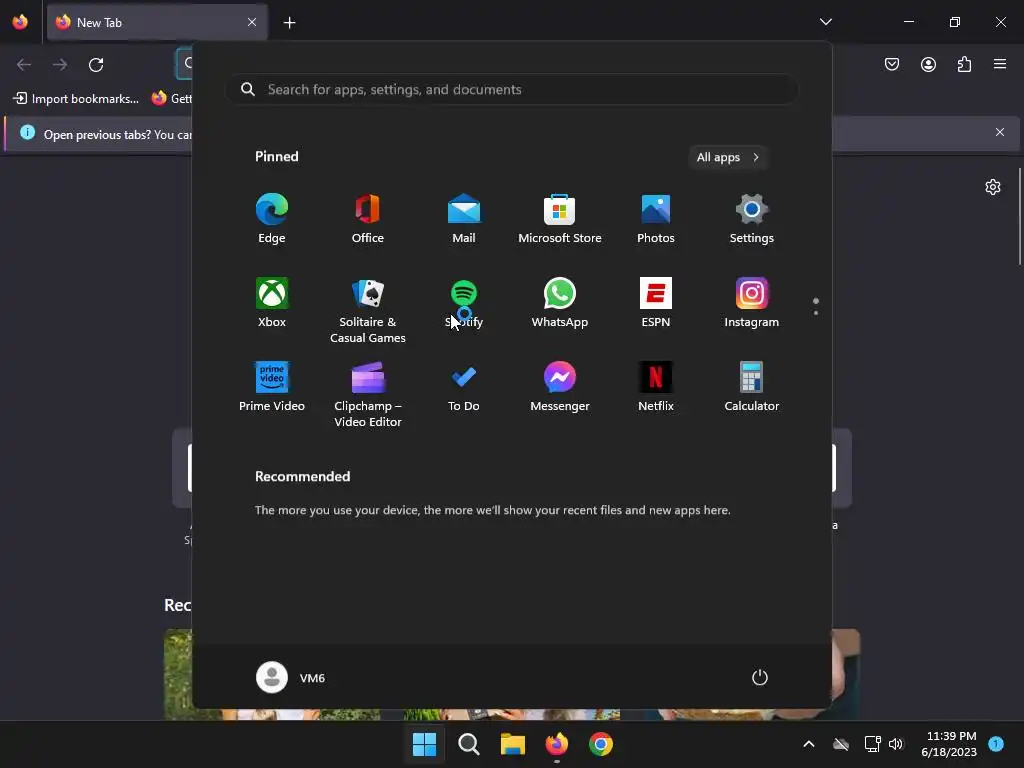Open the VM6 user account menu
The image size is (1024, 768).
[x=291, y=677]
